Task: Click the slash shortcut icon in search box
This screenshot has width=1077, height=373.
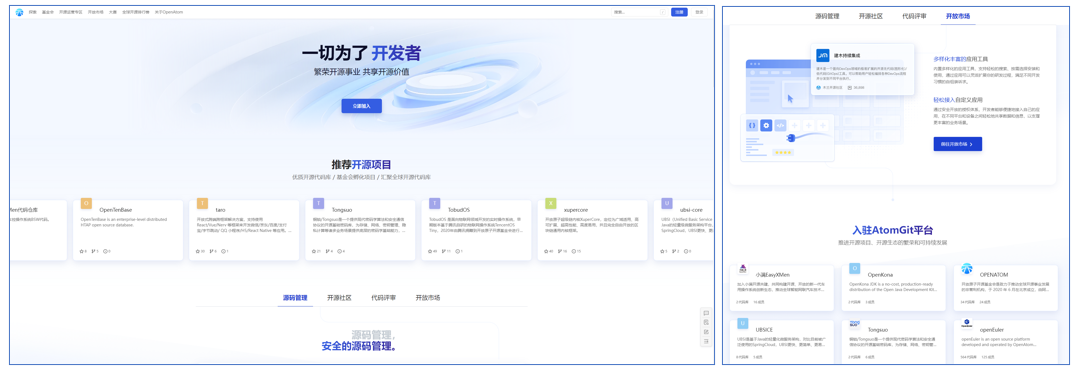Action: tap(663, 12)
